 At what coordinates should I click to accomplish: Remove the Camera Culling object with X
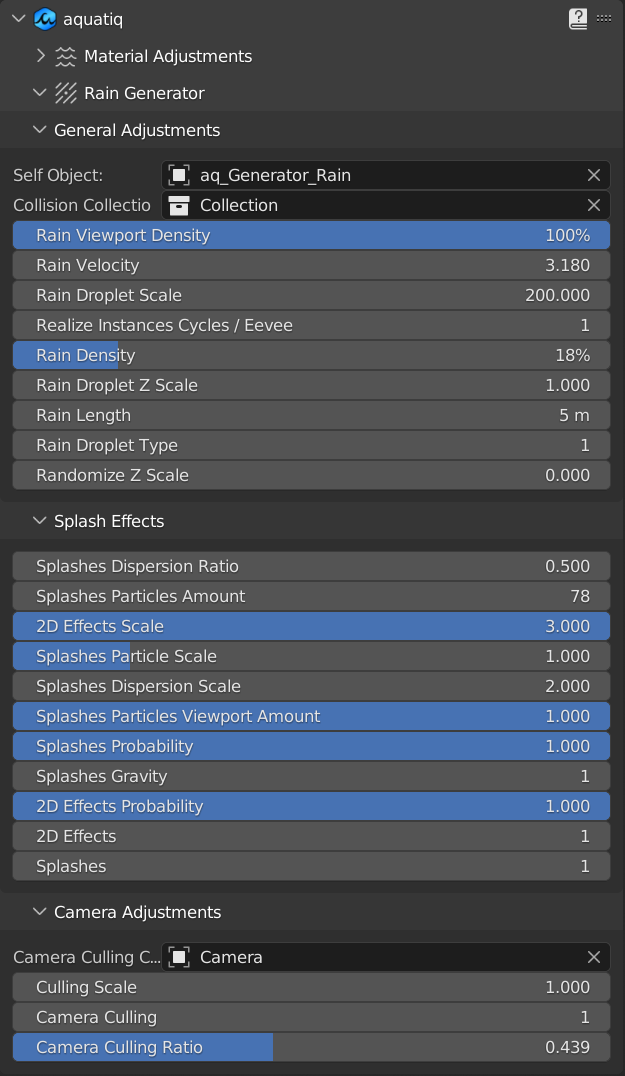pos(593,957)
